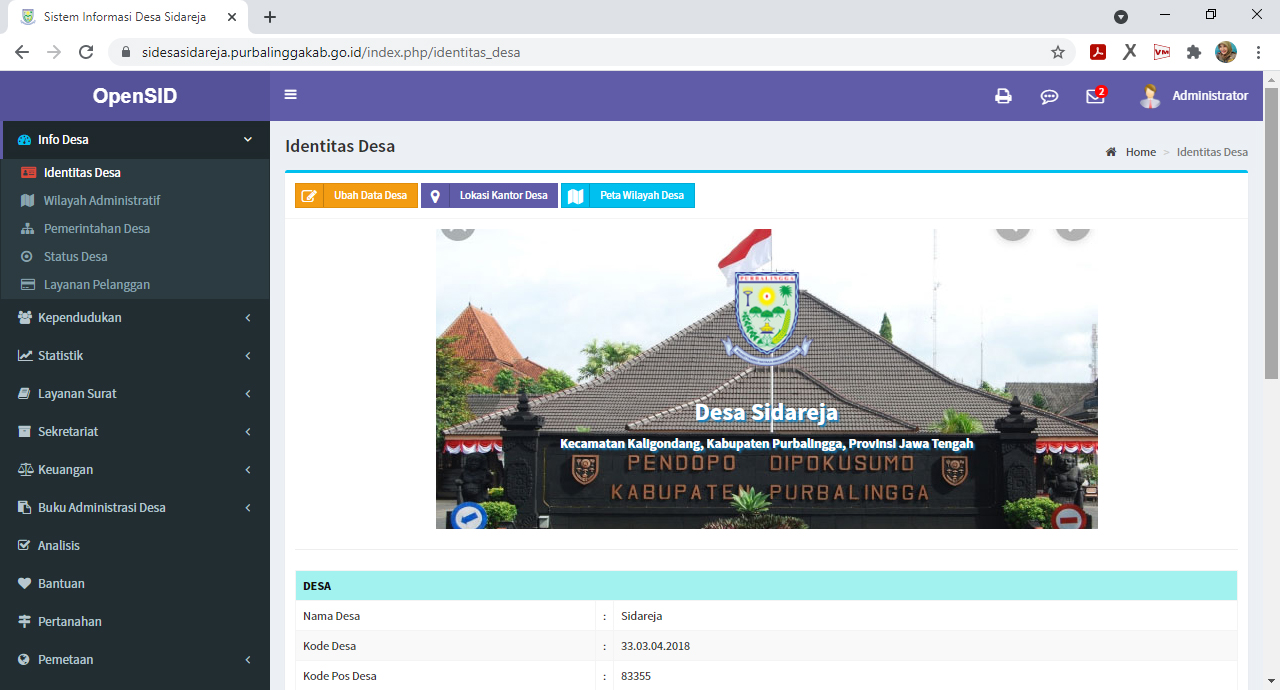
Task: Open the browser Extensions puzzle icon
Action: pyautogui.click(x=1193, y=52)
